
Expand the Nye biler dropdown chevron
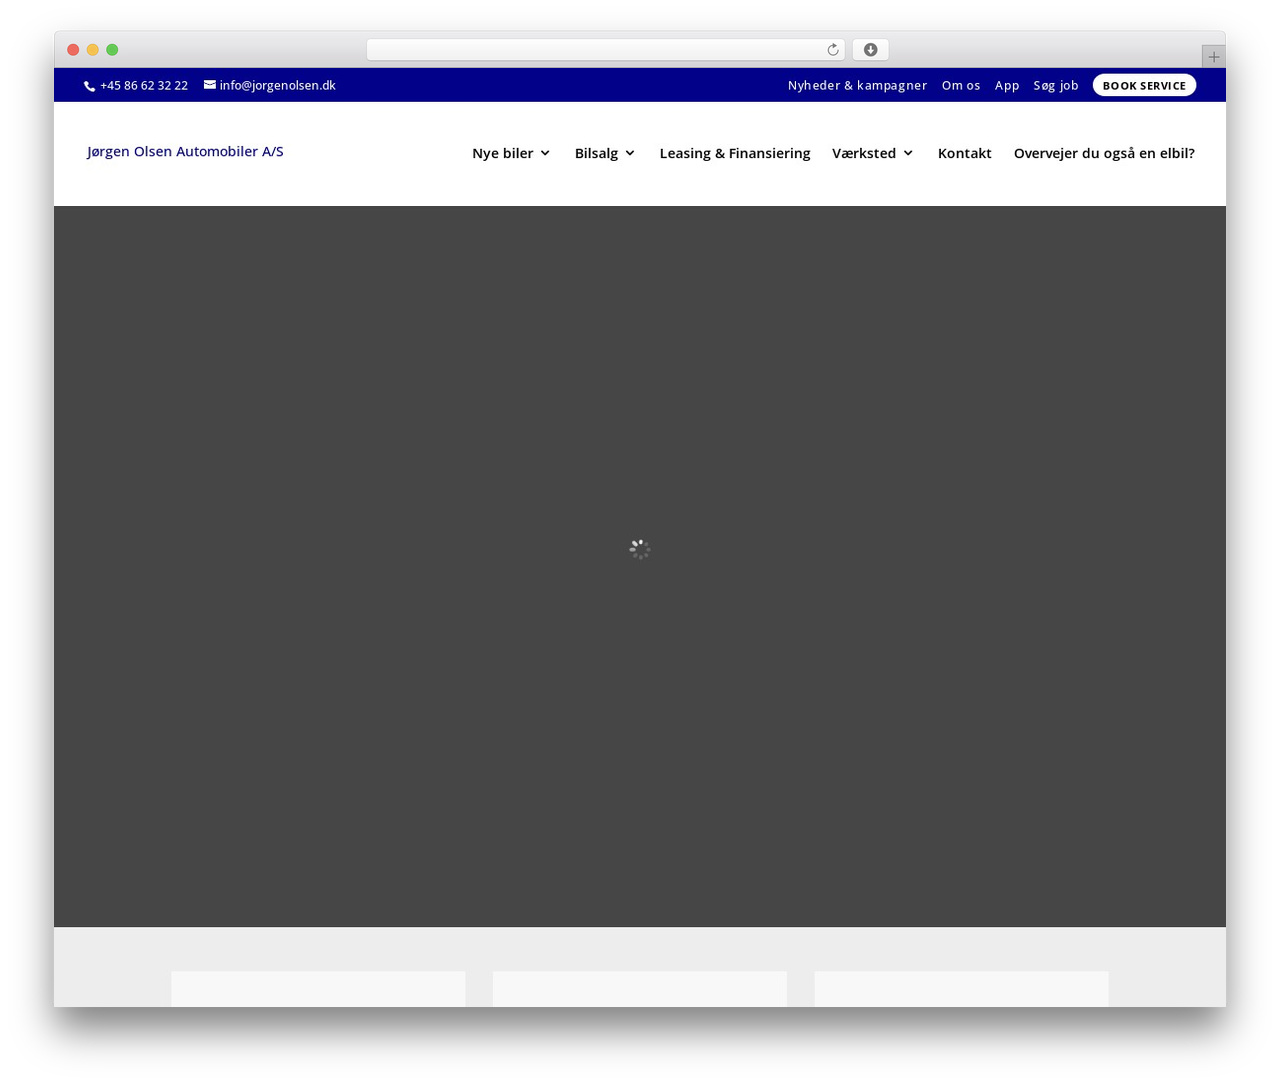545,153
